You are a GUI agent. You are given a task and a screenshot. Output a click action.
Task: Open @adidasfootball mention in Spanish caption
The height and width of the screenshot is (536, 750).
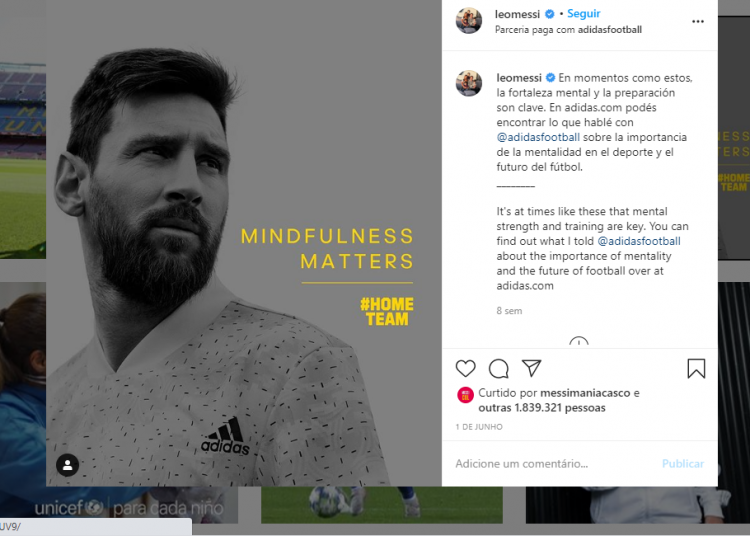(538, 137)
